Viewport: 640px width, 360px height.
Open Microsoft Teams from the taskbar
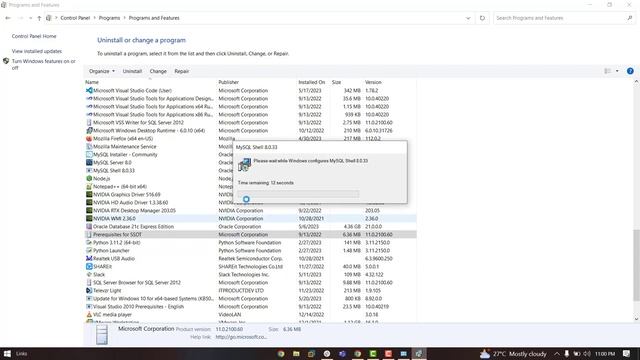point(342,353)
